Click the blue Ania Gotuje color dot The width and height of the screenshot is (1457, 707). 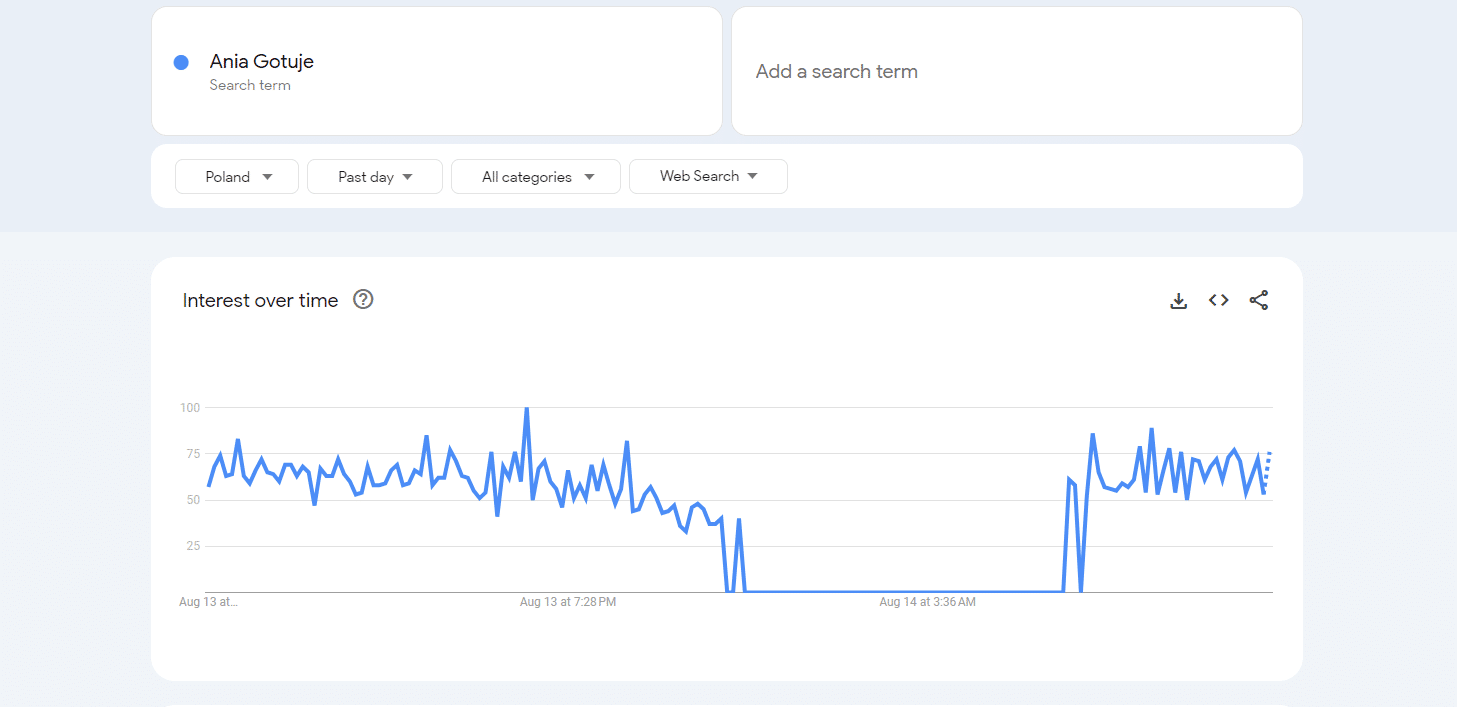pos(181,62)
